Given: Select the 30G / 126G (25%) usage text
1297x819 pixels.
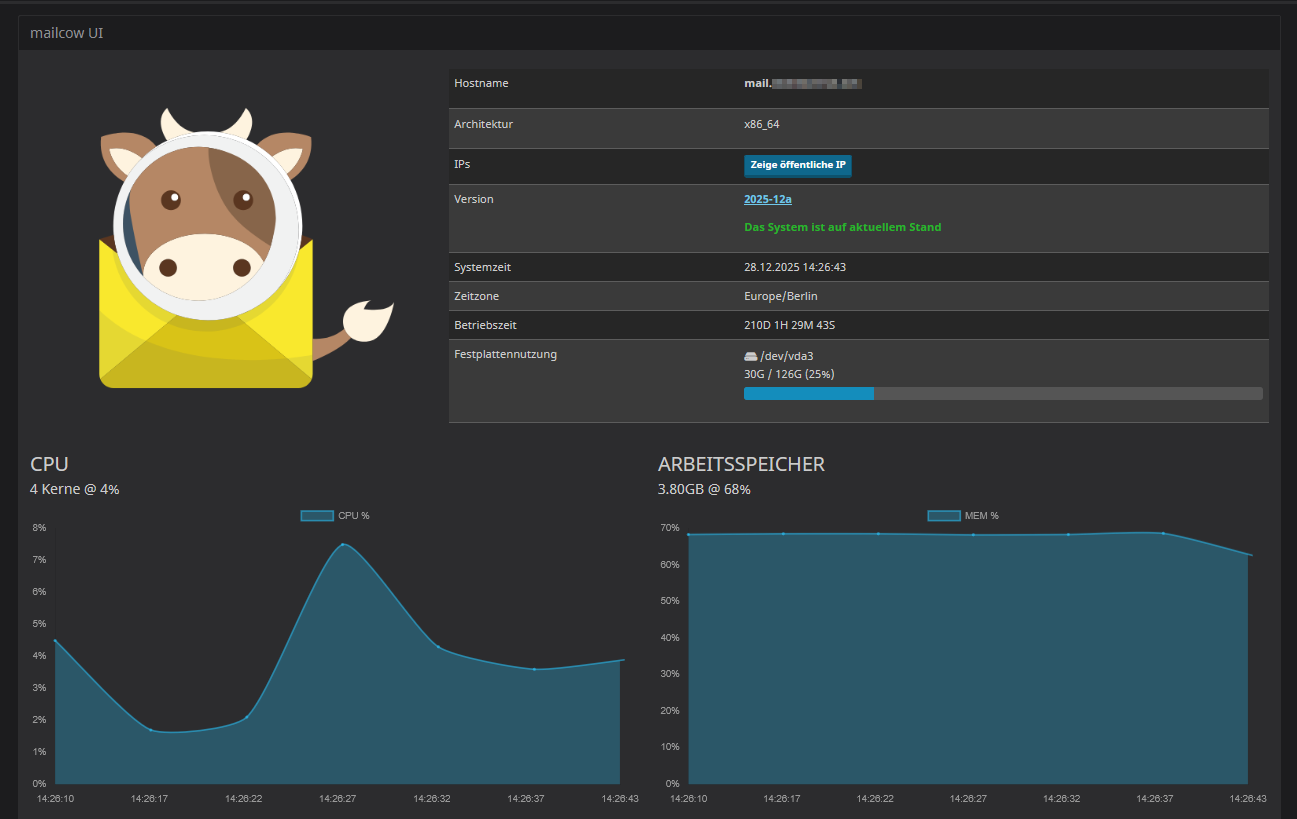Looking at the screenshot, I should 789,374.
